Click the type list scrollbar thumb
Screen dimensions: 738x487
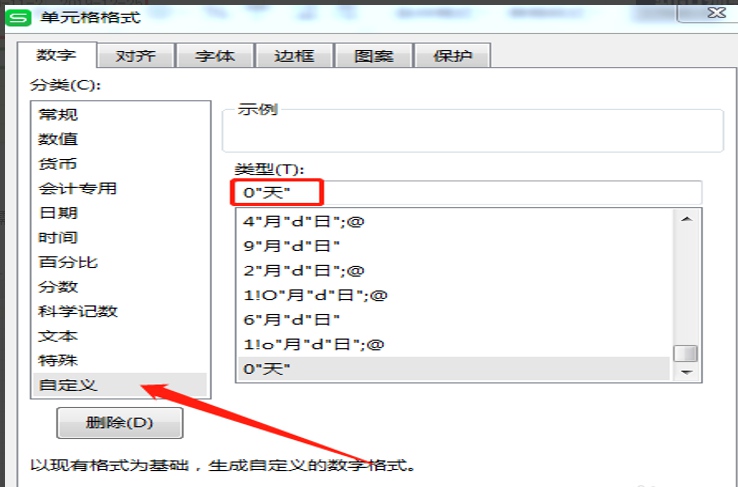tap(686, 353)
